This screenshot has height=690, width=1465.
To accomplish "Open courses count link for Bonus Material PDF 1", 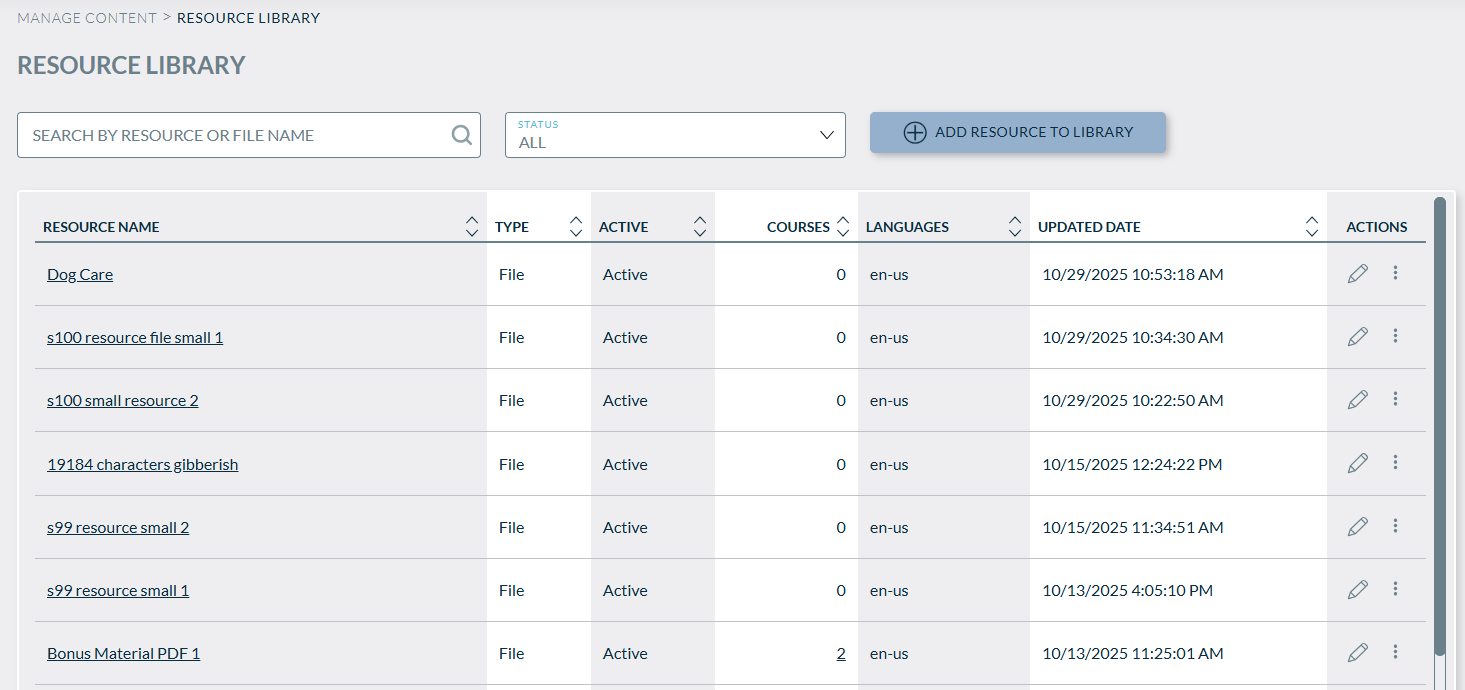I will [x=841, y=653].
